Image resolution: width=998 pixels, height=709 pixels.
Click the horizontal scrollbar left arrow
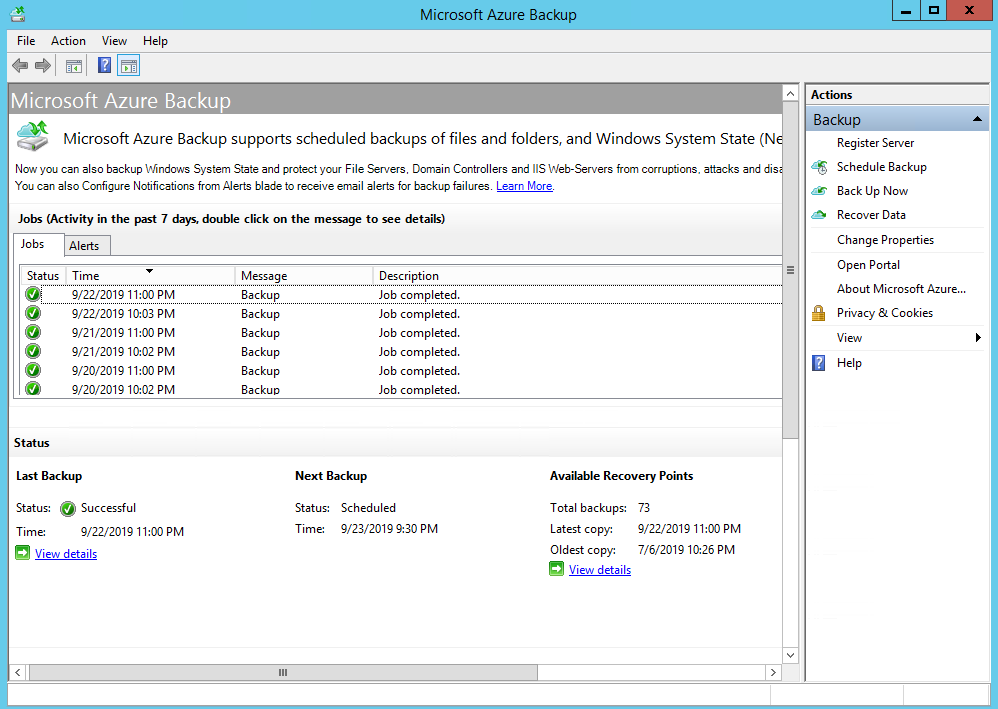[x=18, y=672]
